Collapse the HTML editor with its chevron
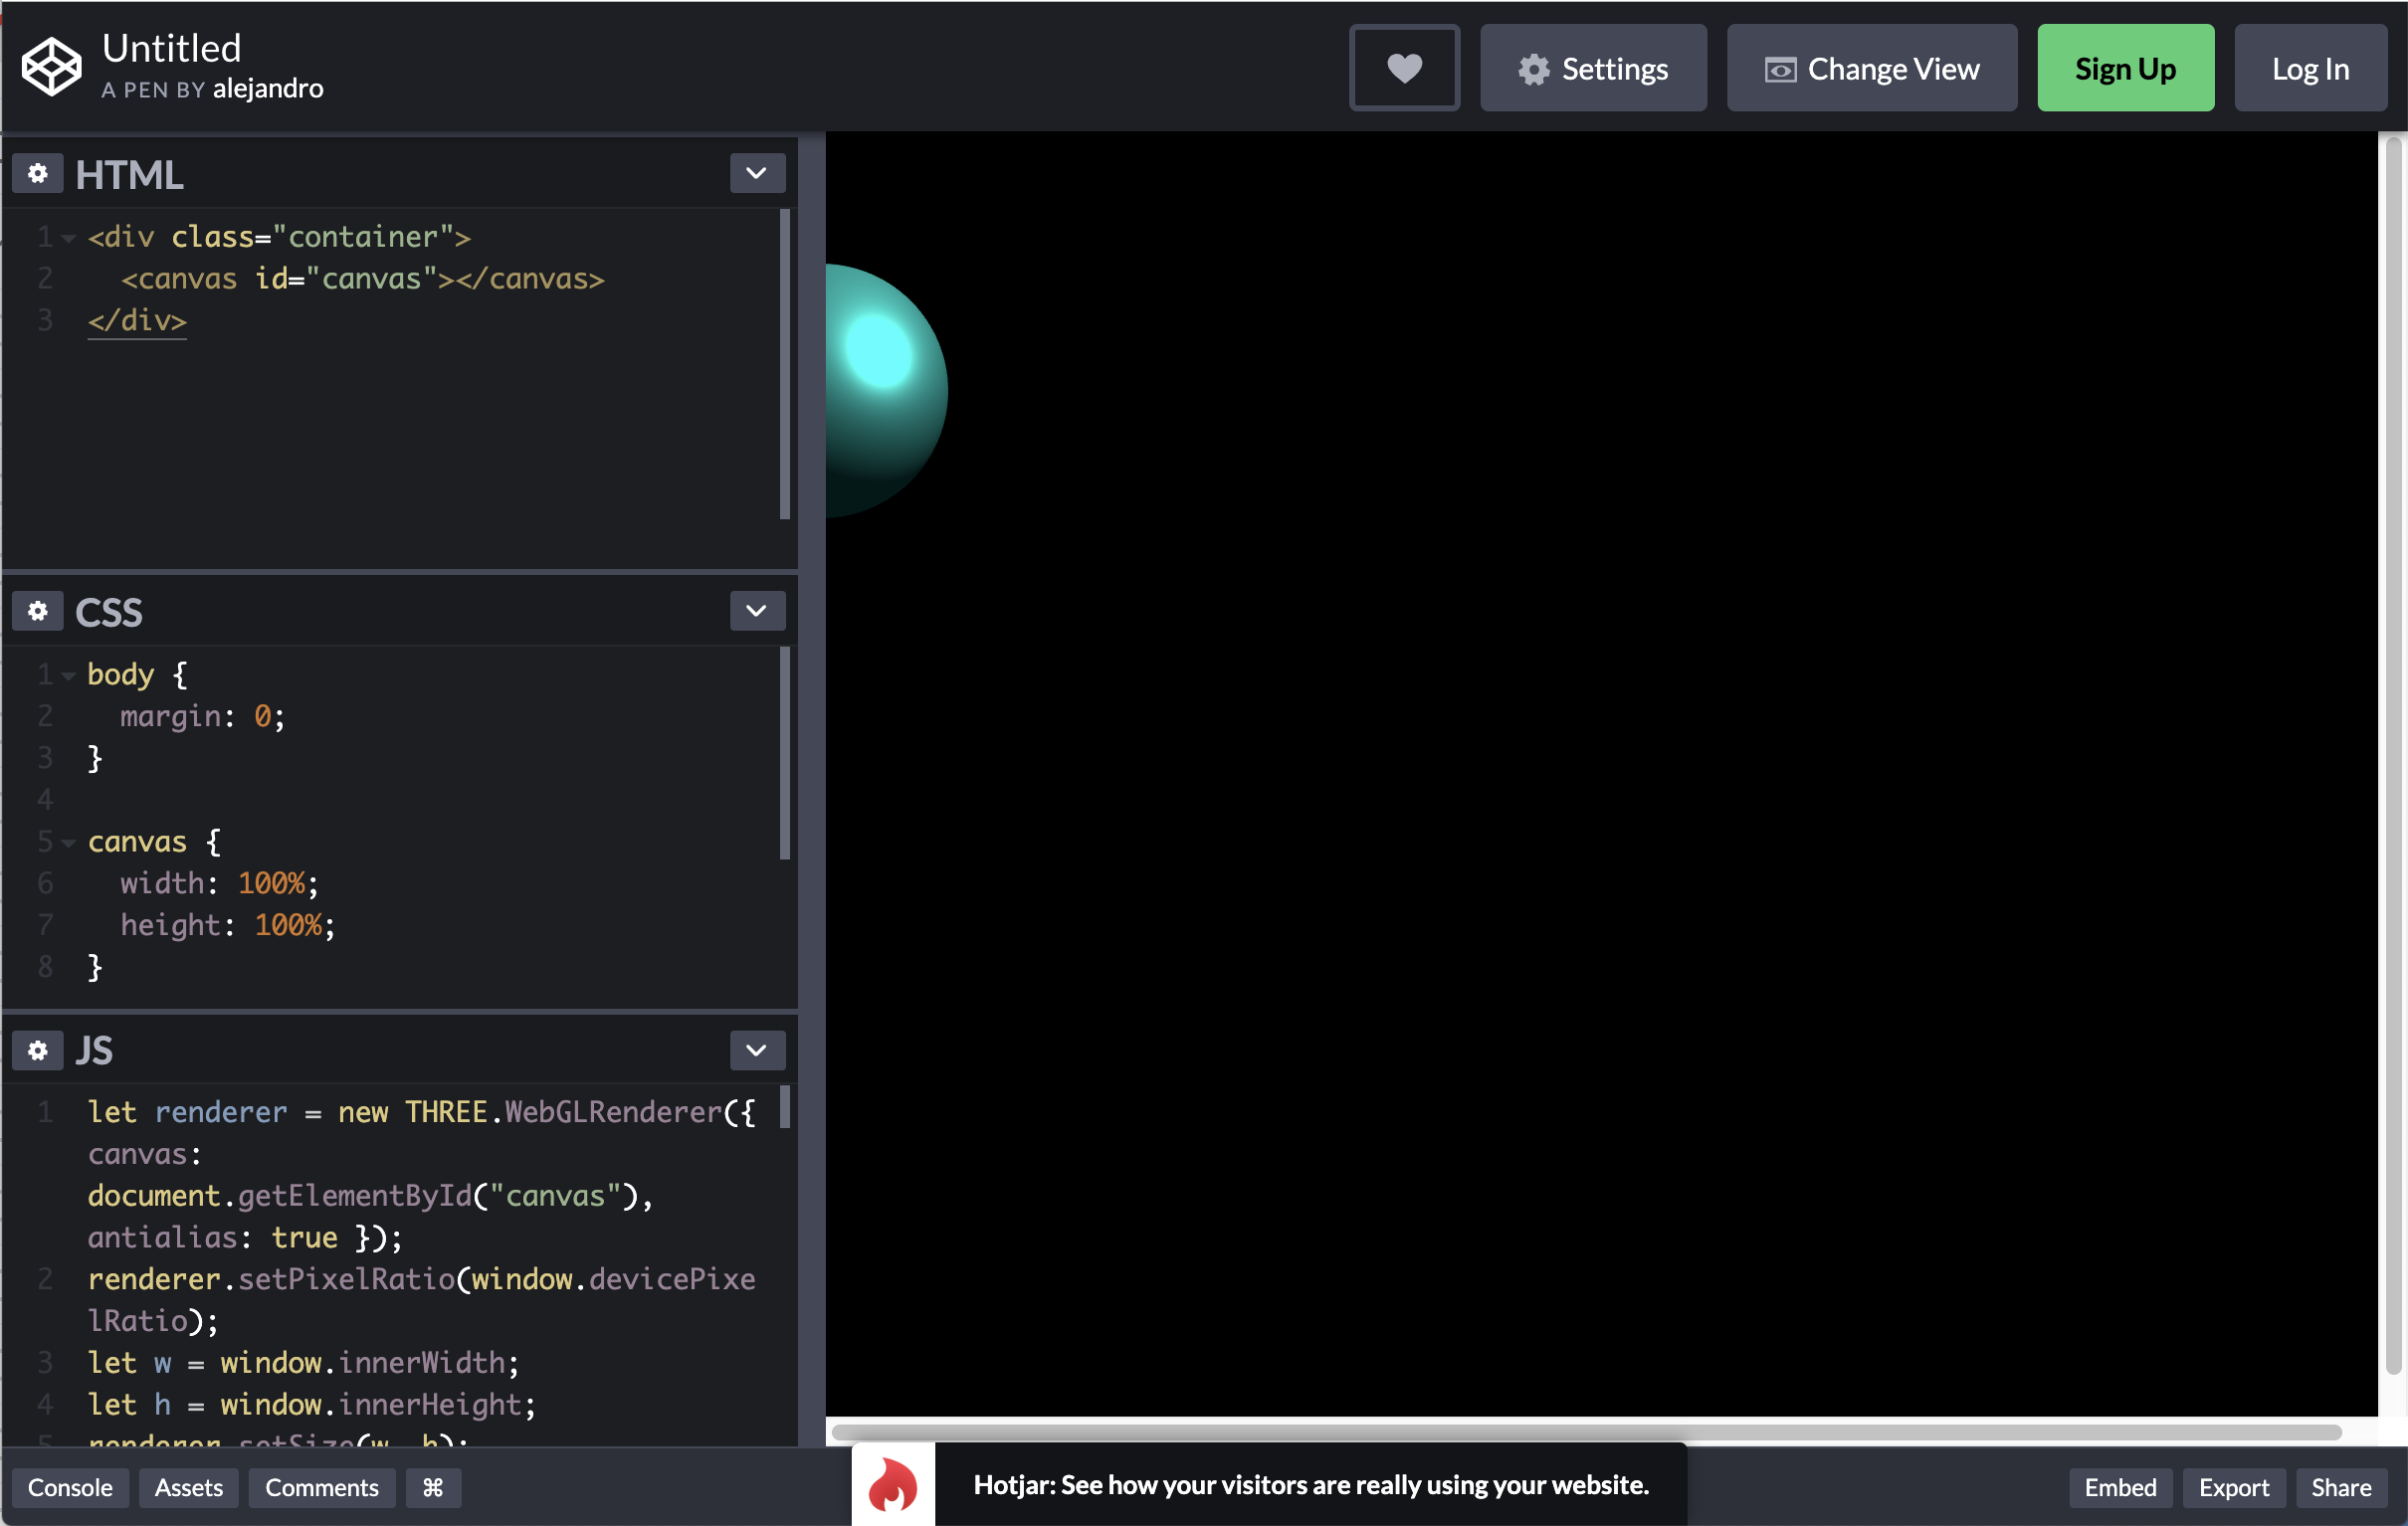Screen dimensions: 2408x1526 [x=757, y=173]
